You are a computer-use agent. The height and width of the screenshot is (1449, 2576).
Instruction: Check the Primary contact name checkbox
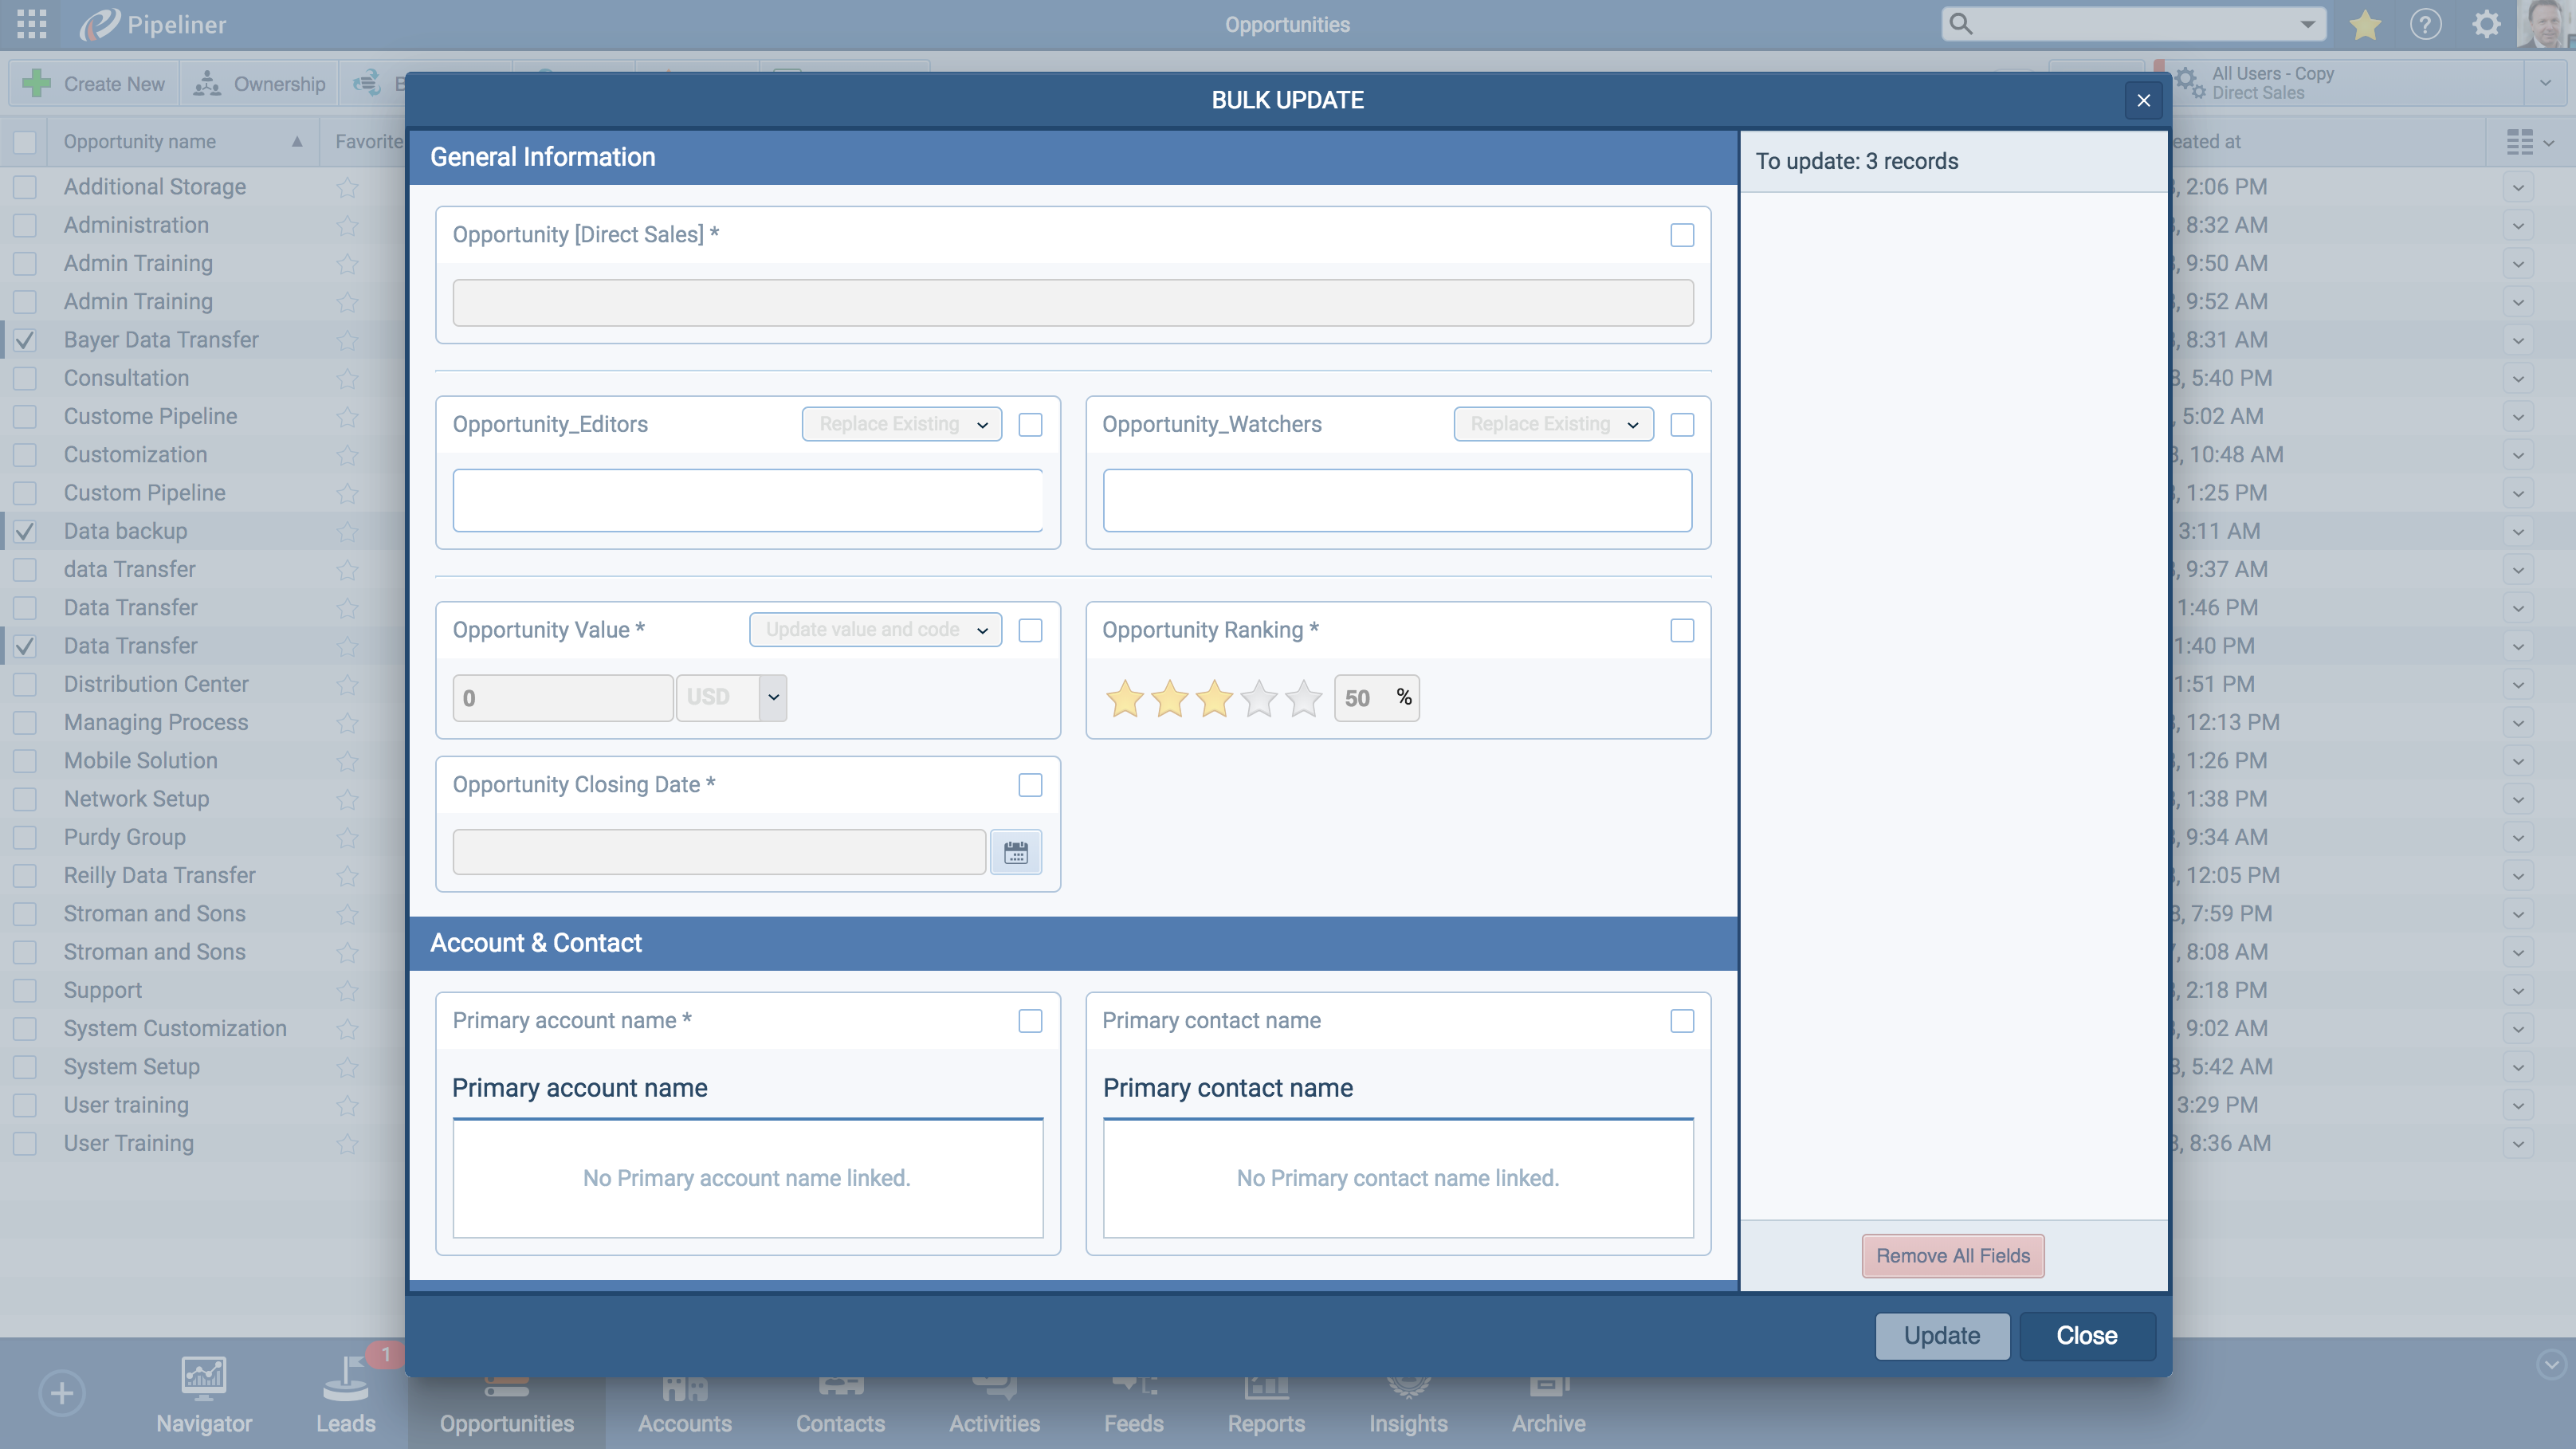1682,1021
